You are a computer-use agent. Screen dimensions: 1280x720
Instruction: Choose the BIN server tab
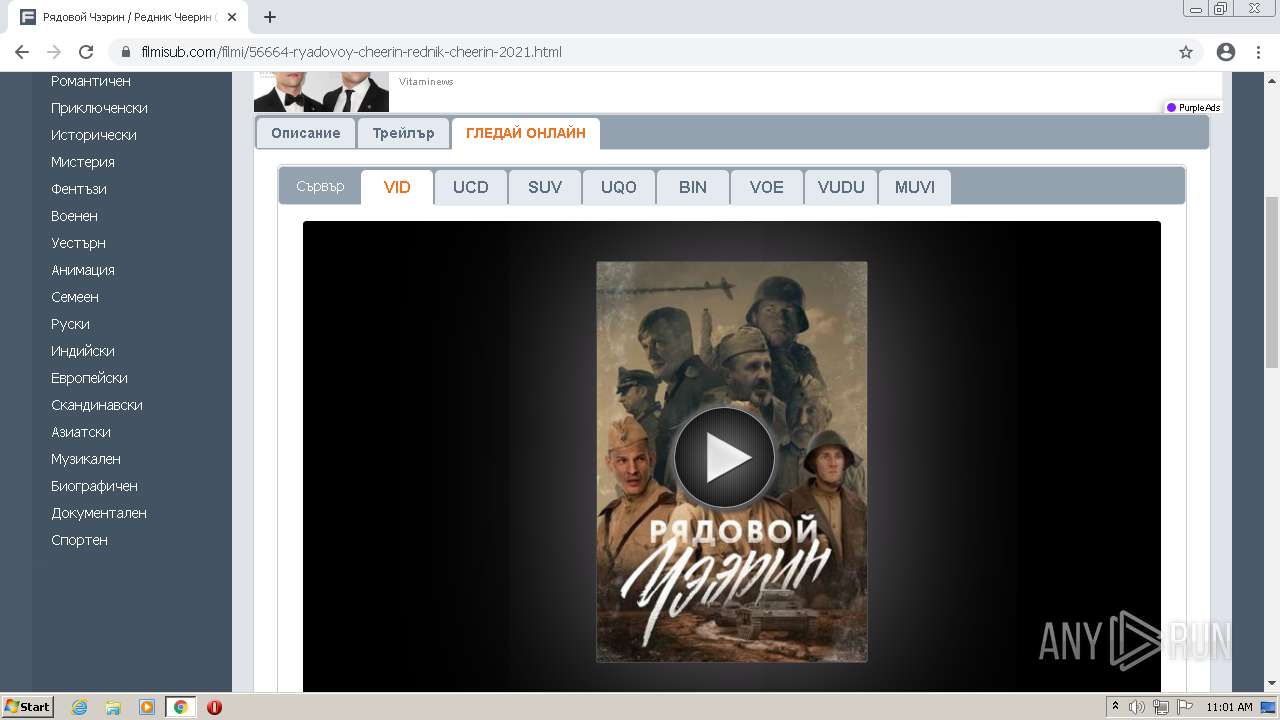[693, 187]
